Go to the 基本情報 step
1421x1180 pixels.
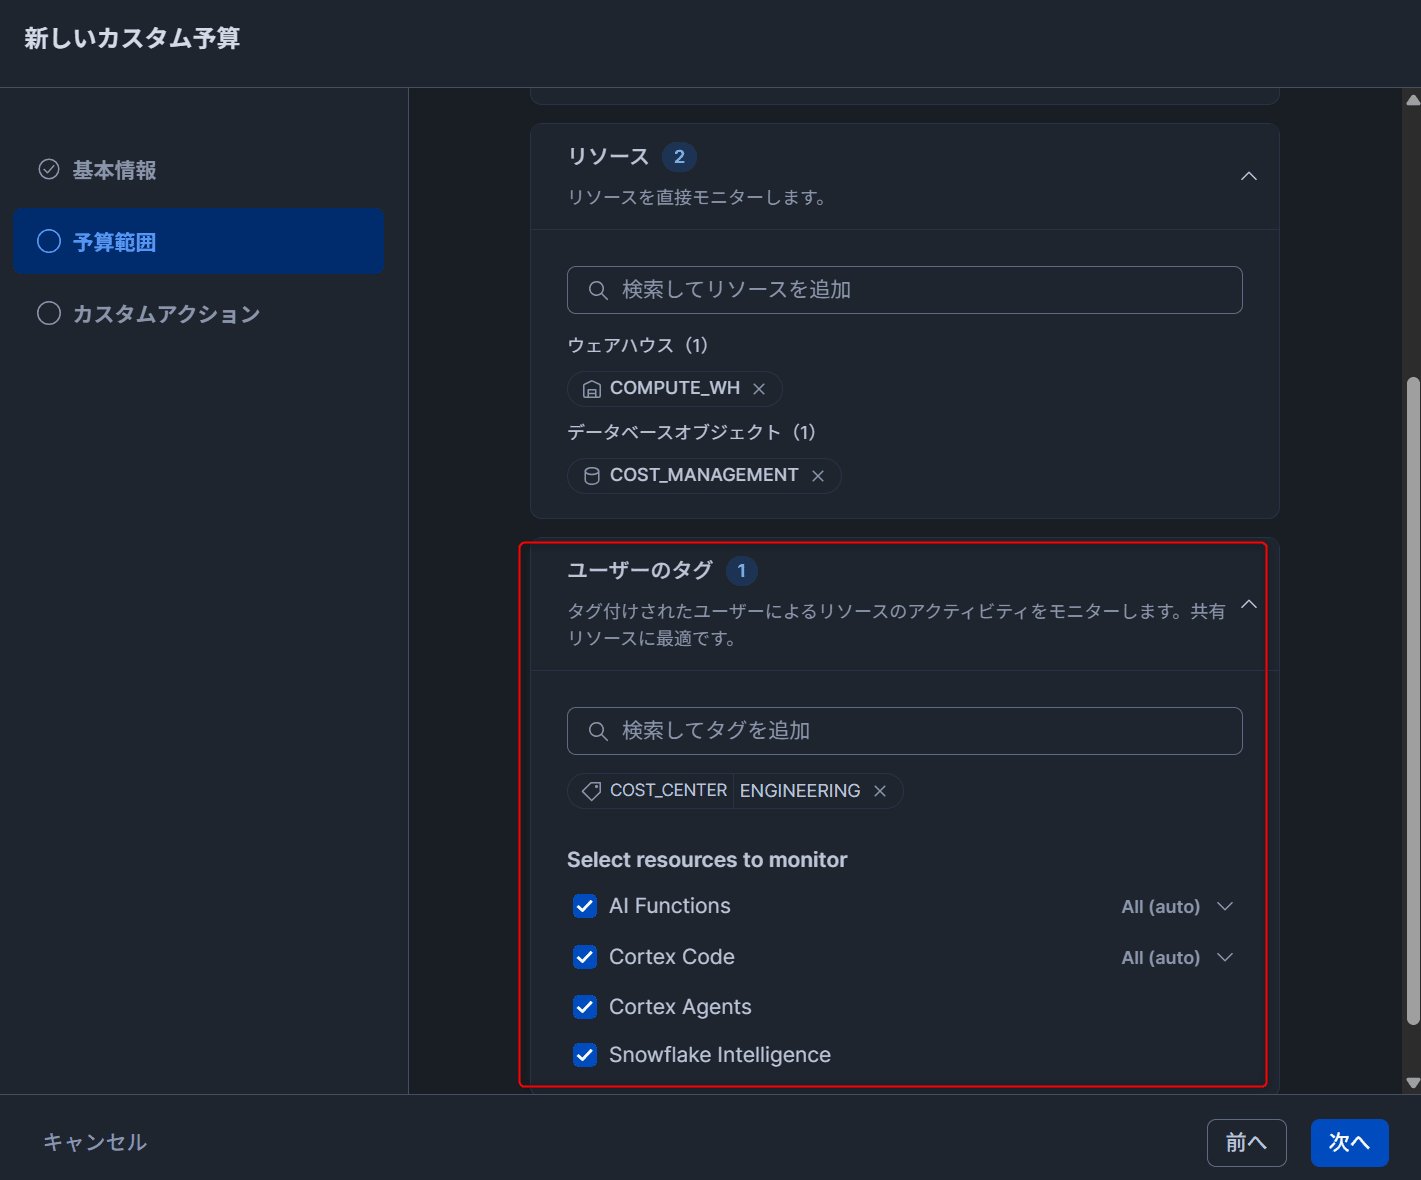[x=114, y=170]
